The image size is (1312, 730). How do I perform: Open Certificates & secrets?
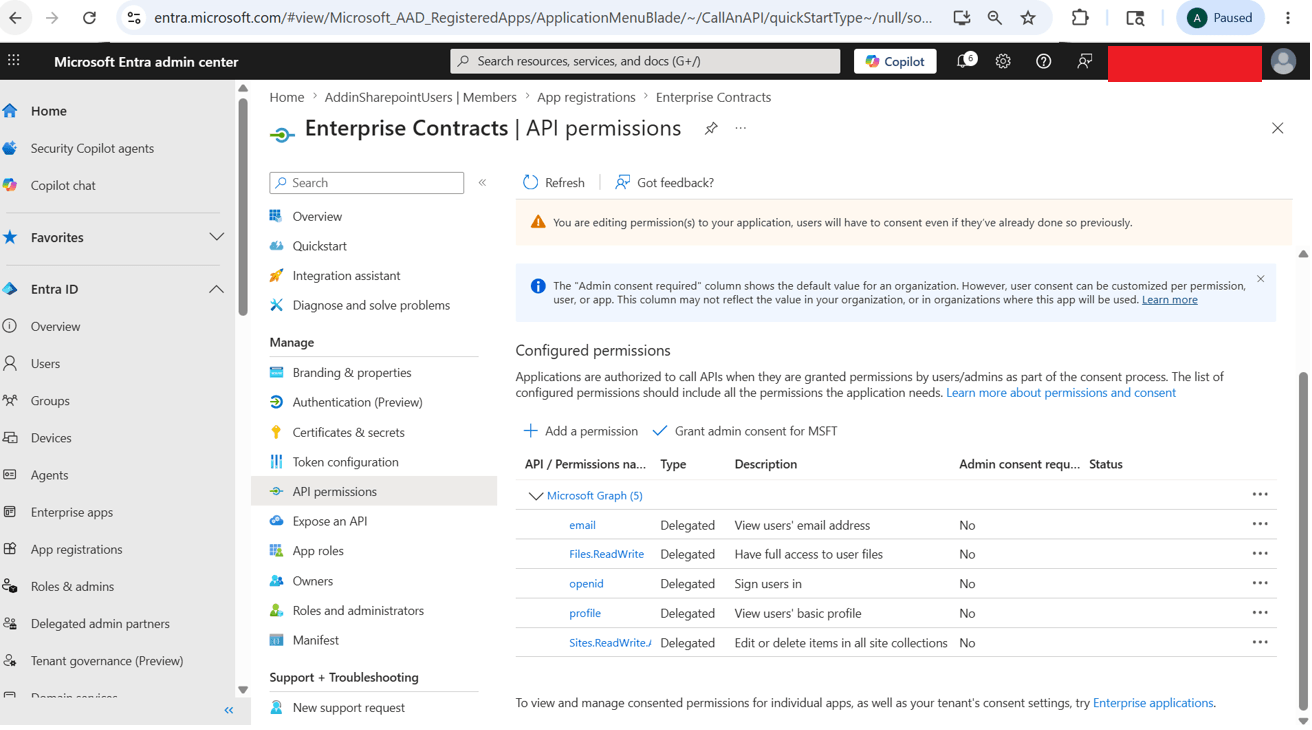pos(348,432)
